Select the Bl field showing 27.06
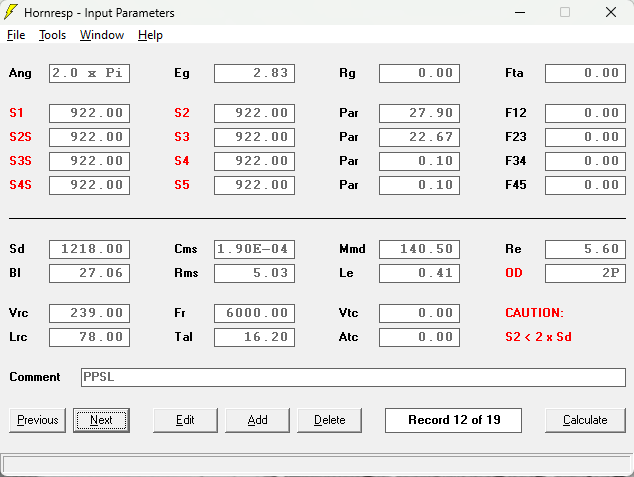Screen dimensions: 634x477 point(89,273)
